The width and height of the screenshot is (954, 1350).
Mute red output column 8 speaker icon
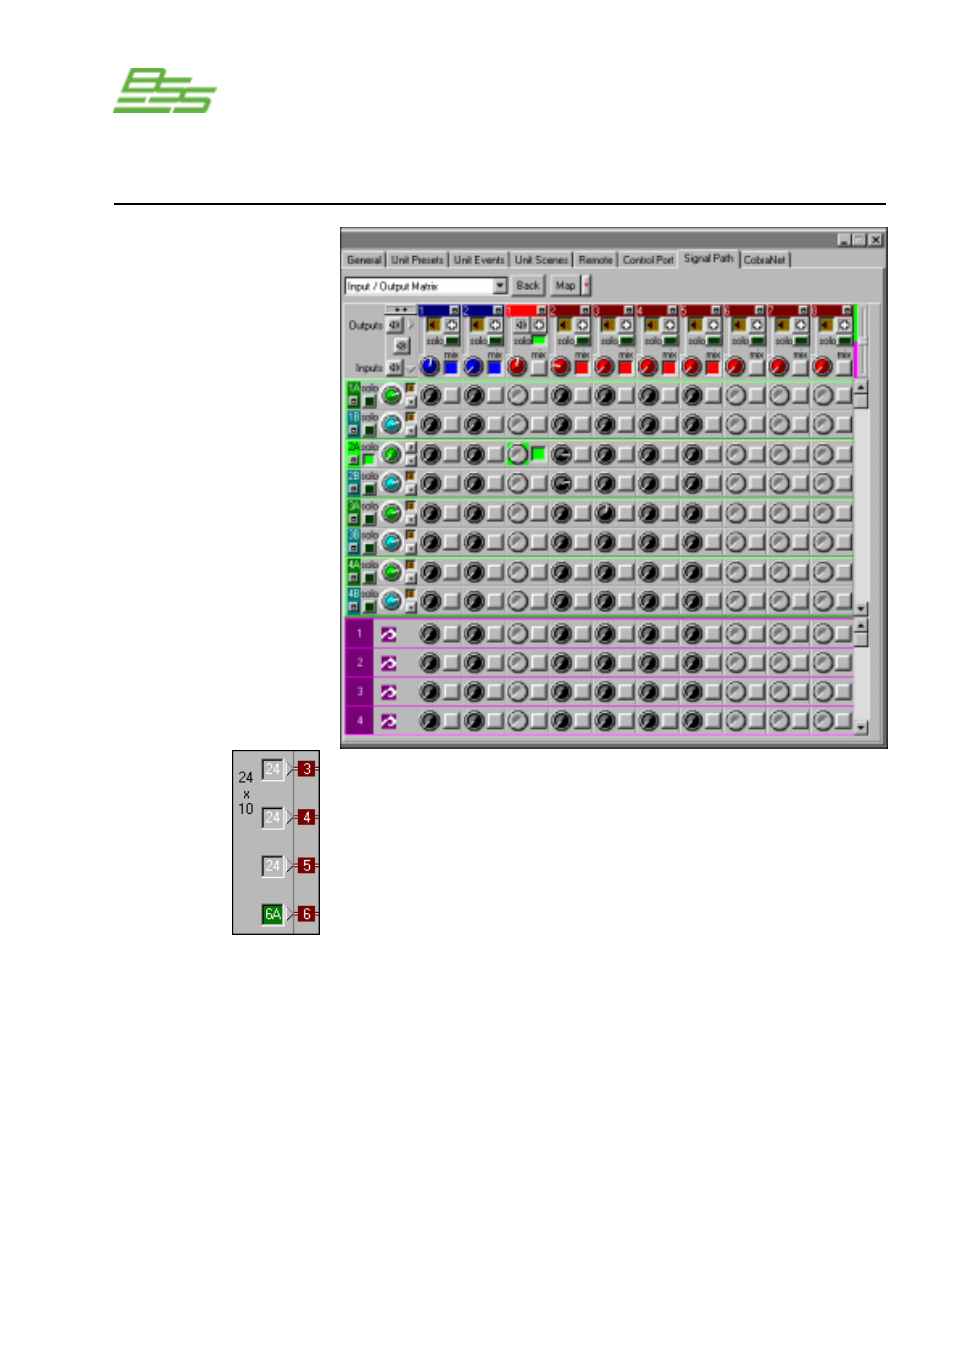point(826,325)
